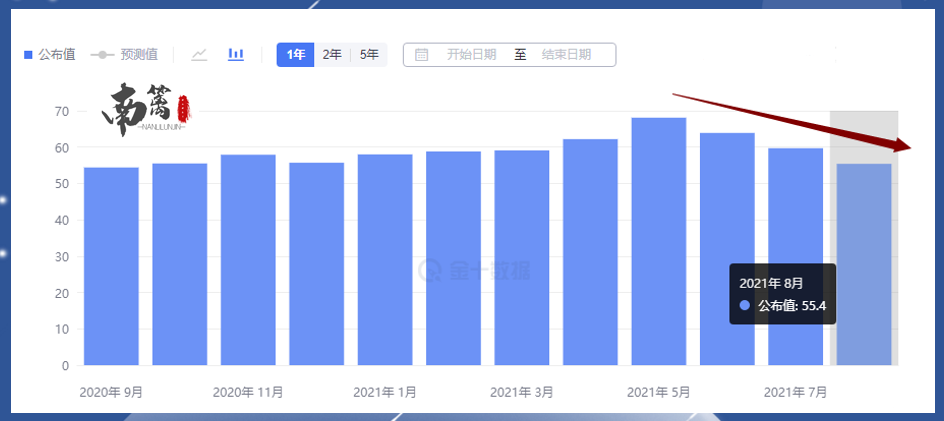
Task: Click the 2021年 7月 bar
Action: coord(795,257)
